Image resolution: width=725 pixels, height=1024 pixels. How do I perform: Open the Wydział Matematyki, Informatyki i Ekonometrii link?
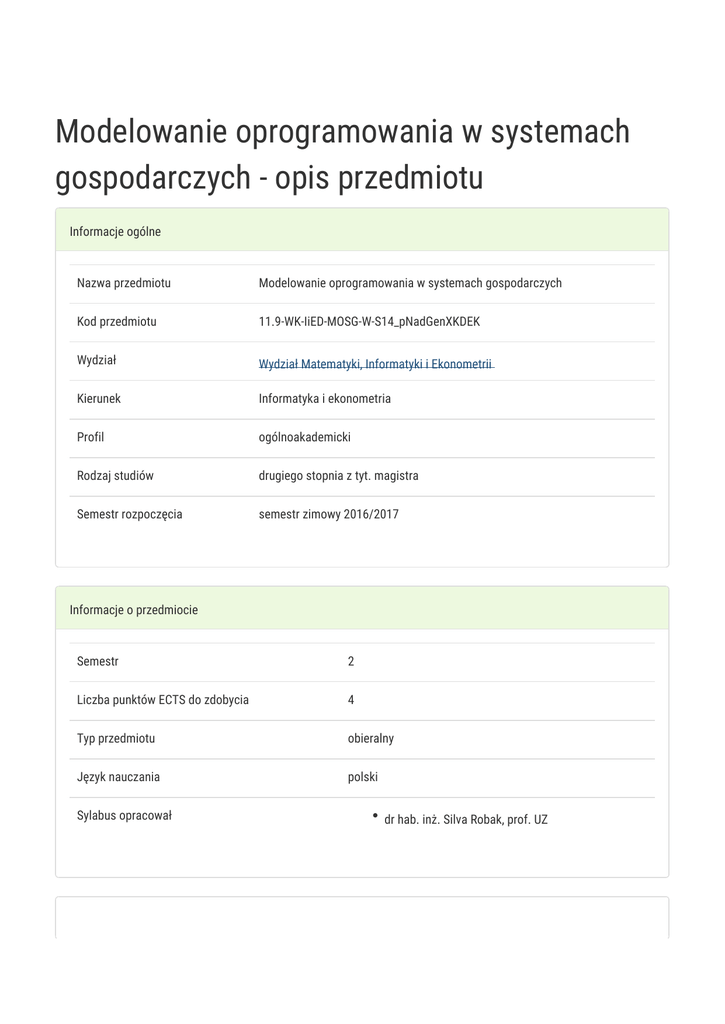(375, 364)
